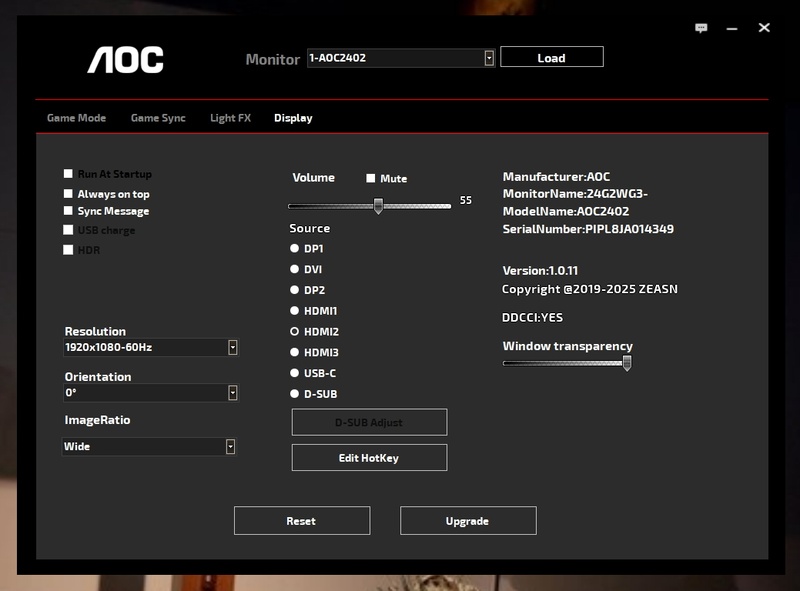Select HDMI2 source
Screen dimensions: 800x591
tap(294, 331)
